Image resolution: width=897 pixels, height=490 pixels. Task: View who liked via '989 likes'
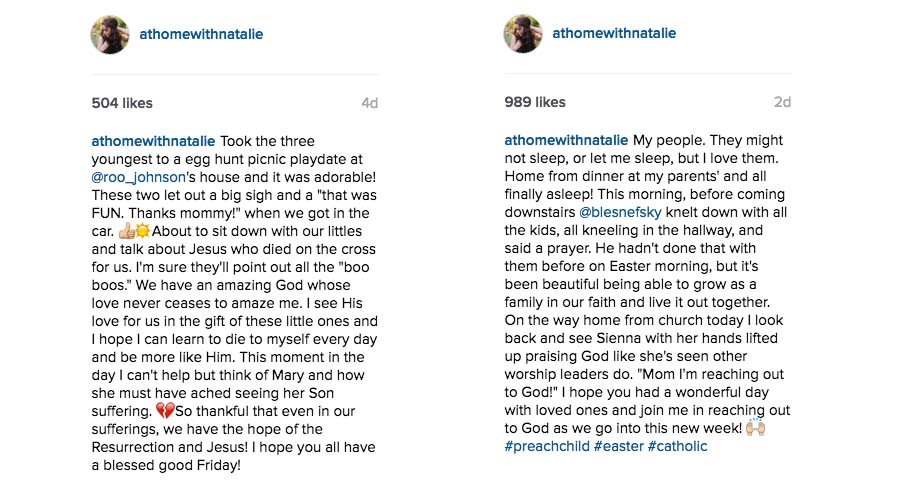pos(535,102)
